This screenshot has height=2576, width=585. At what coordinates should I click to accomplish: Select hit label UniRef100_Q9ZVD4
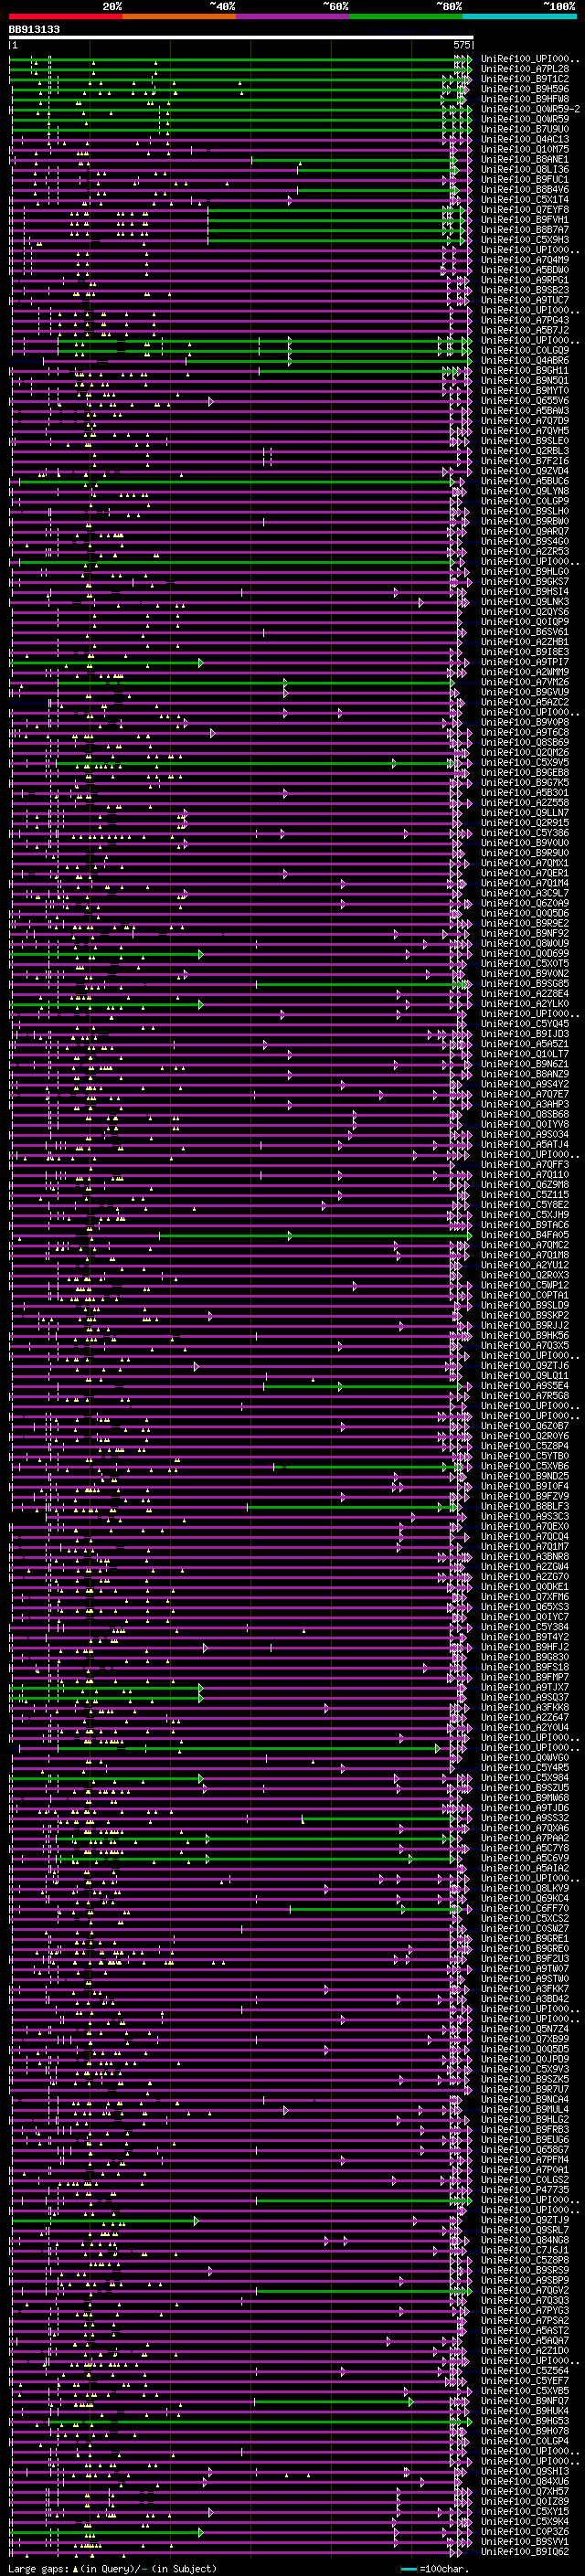coord(525,471)
